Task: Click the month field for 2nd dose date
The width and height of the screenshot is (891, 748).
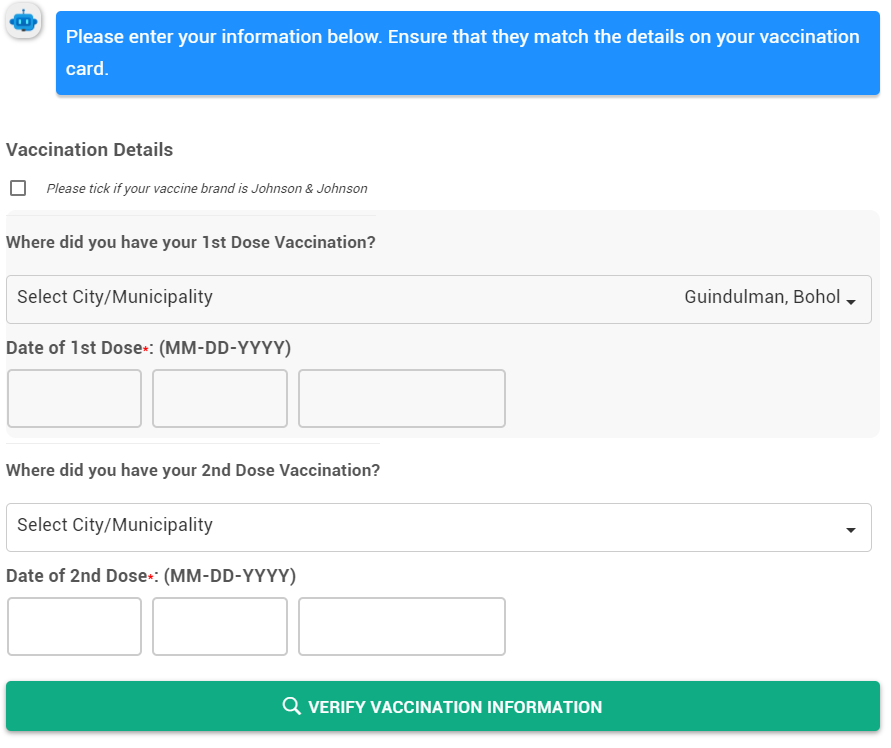Action: click(x=74, y=626)
